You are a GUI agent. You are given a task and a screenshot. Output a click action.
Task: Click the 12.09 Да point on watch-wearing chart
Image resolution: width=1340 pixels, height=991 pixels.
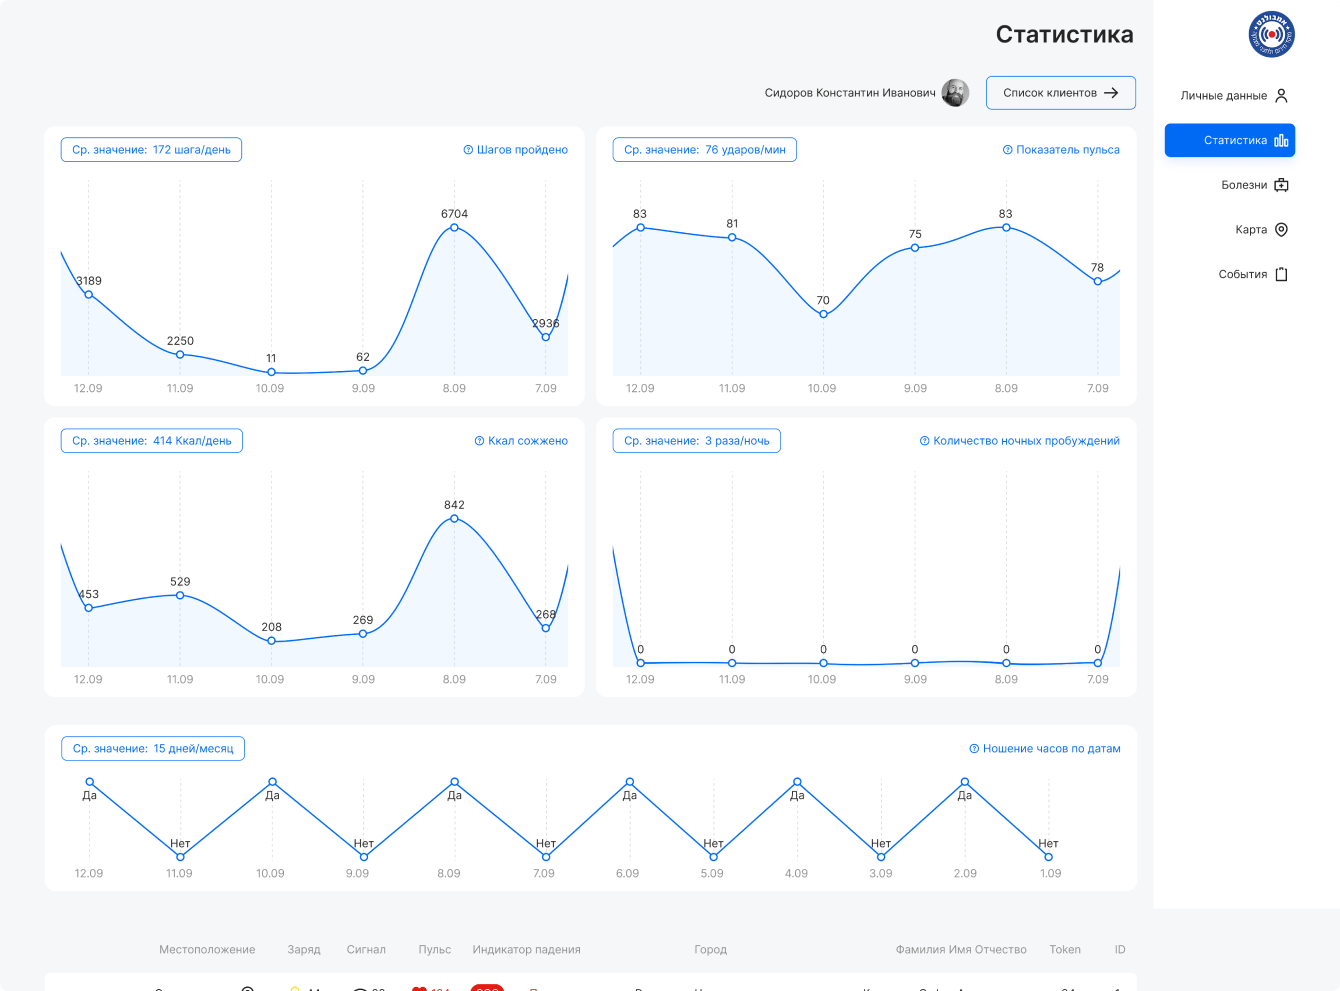[90, 782]
